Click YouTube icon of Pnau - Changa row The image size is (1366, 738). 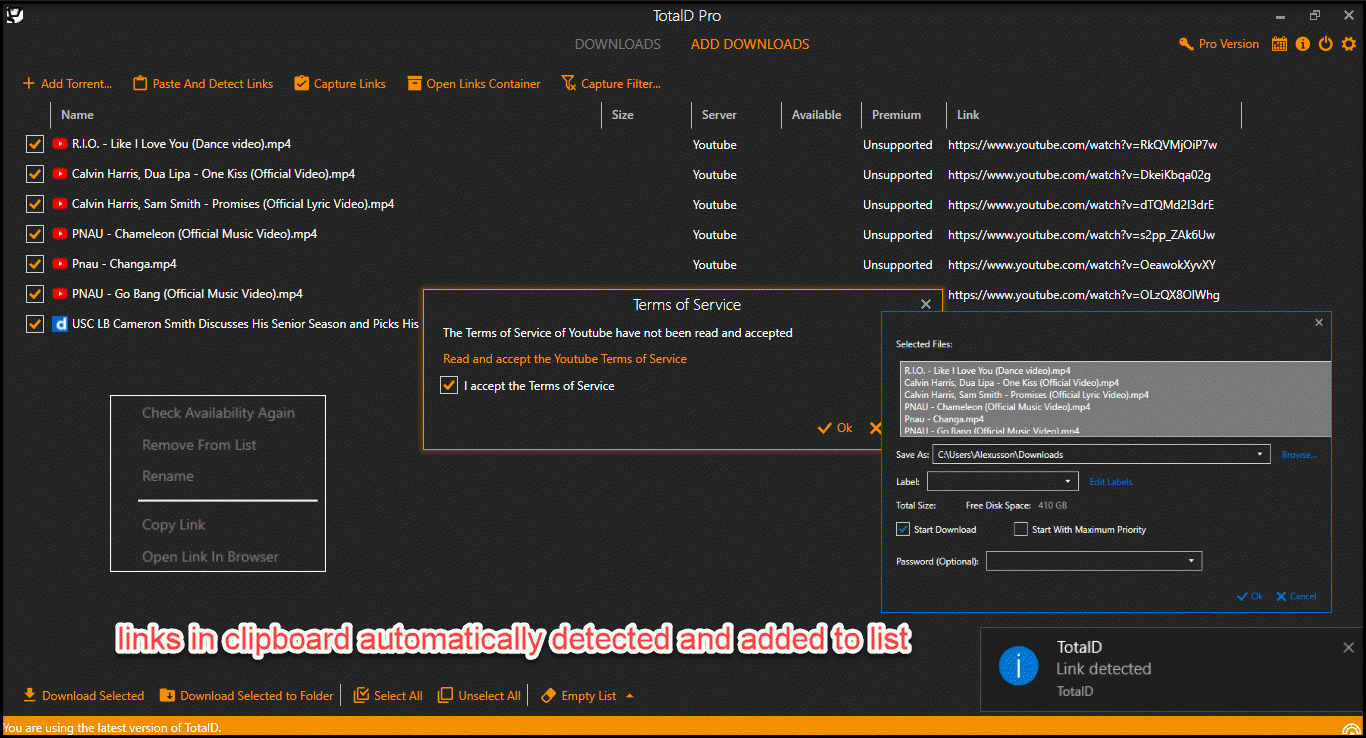point(60,264)
